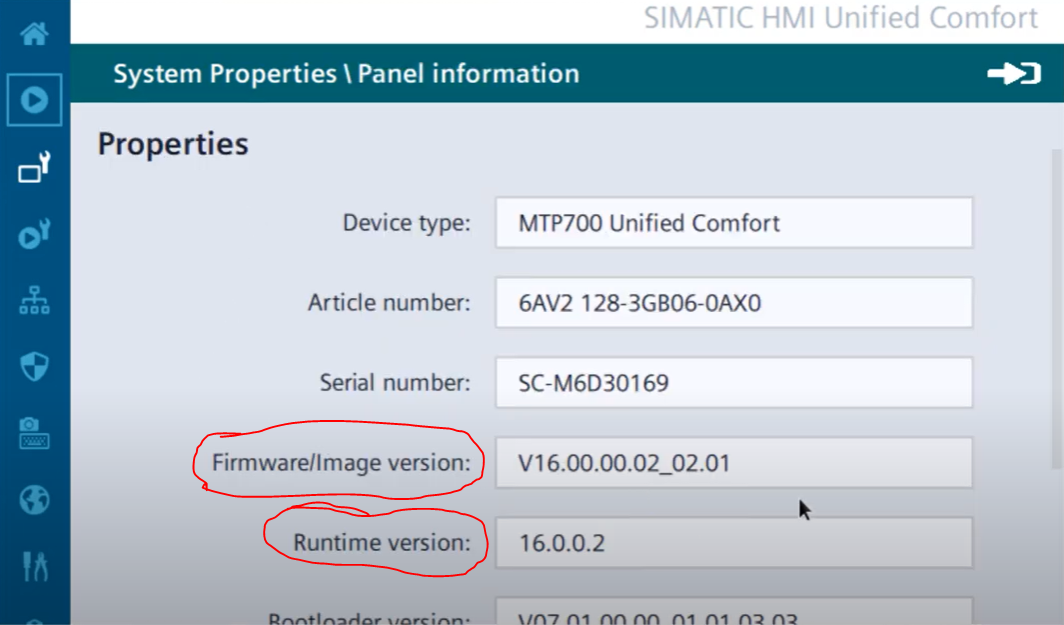The image size is (1064, 625).
Task: Click the Serial number field
Action: (733, 382)
